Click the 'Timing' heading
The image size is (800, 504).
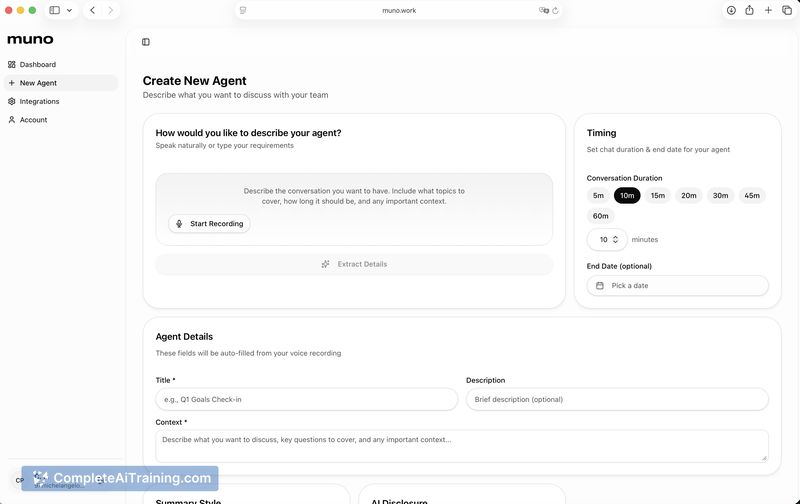(602, 133)
